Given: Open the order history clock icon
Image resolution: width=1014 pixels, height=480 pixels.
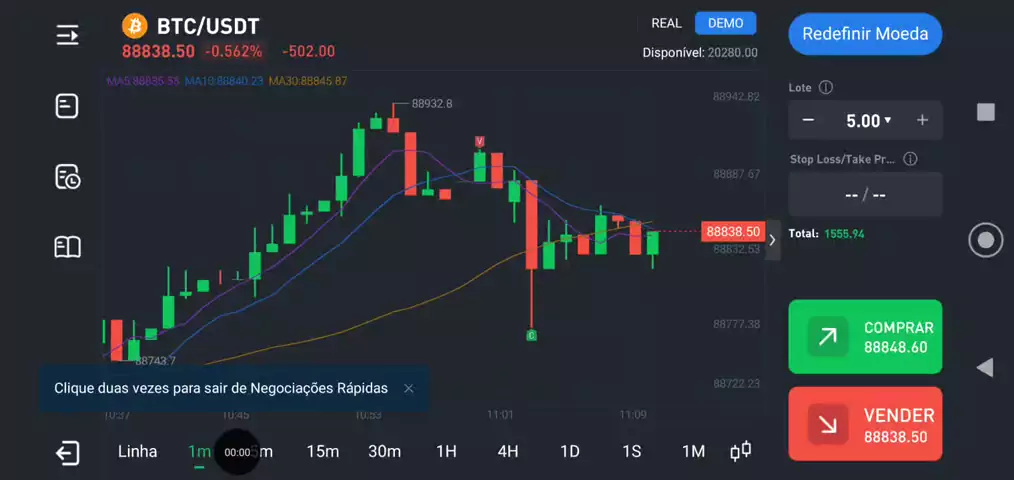Looking at the screenshot, I should coord(67,177).
